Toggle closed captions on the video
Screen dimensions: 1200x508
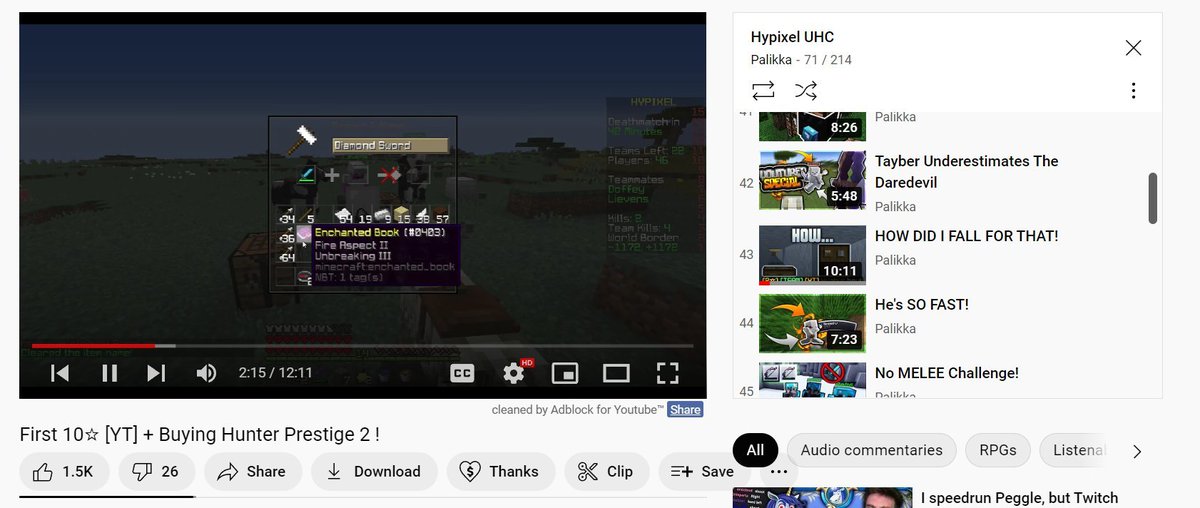click(x=462, y=373)
